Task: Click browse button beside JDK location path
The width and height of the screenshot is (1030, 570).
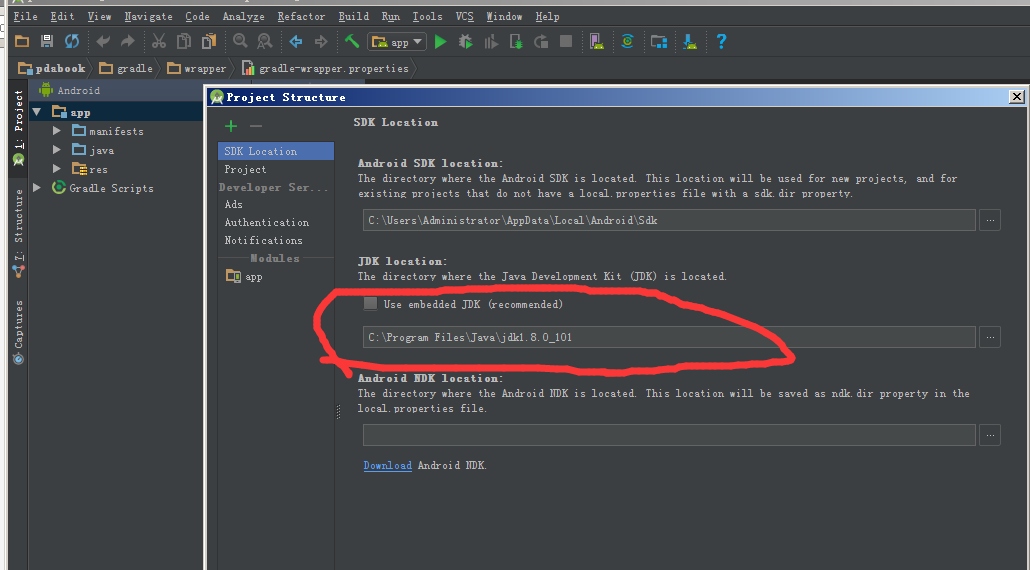Action: (990, 337)
